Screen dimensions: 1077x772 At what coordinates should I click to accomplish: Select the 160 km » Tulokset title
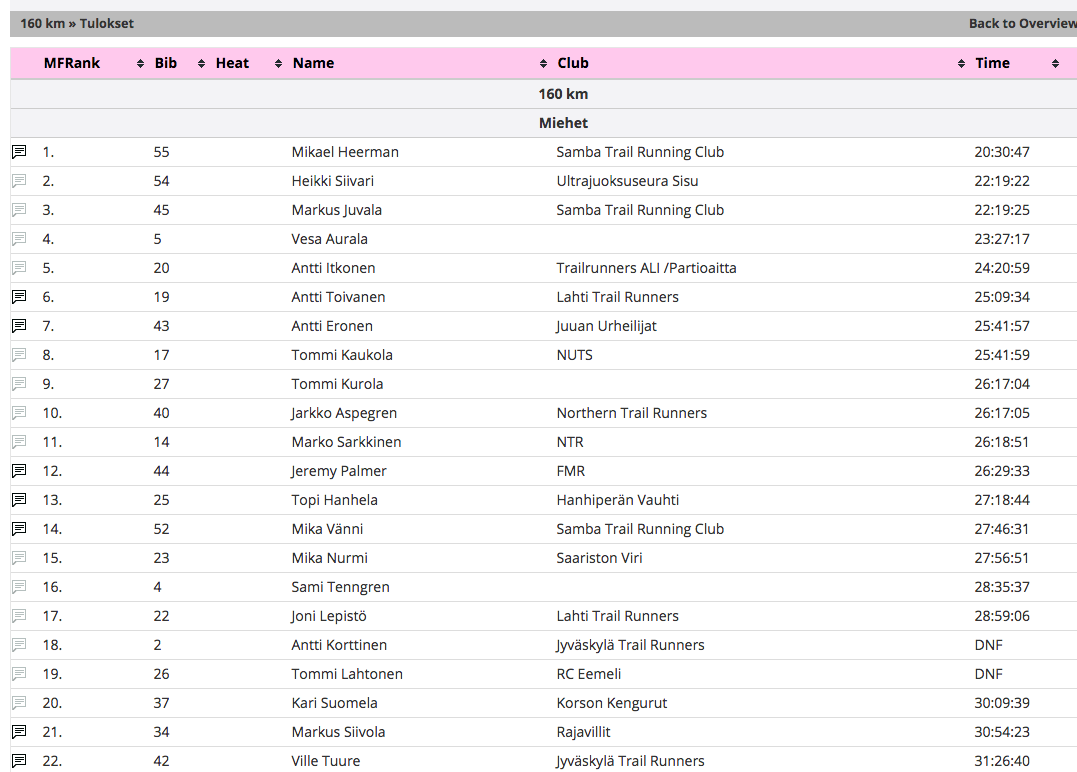tap(77, 23)
